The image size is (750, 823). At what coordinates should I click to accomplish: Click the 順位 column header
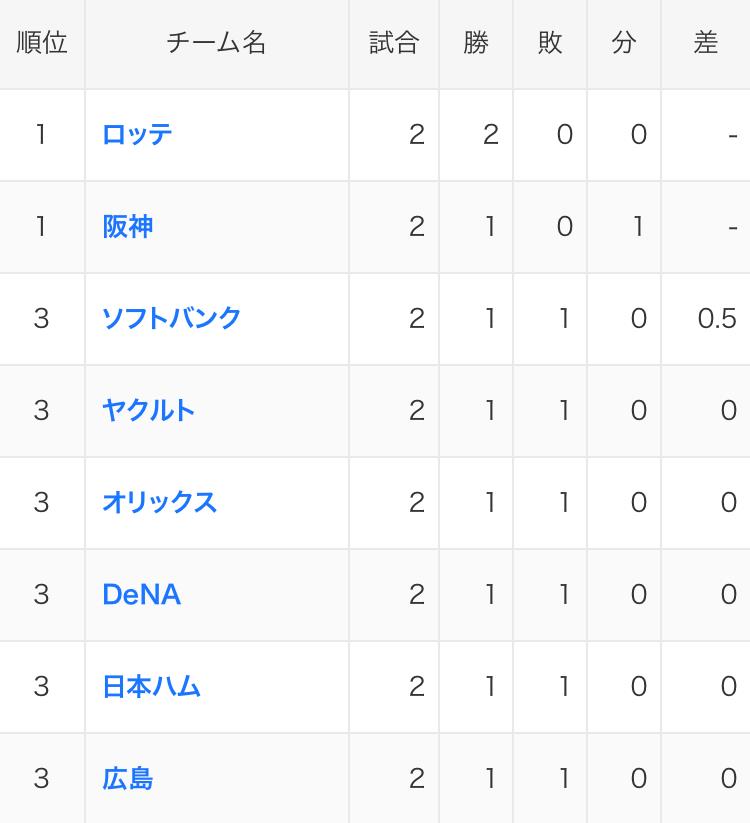pos(42,43)
